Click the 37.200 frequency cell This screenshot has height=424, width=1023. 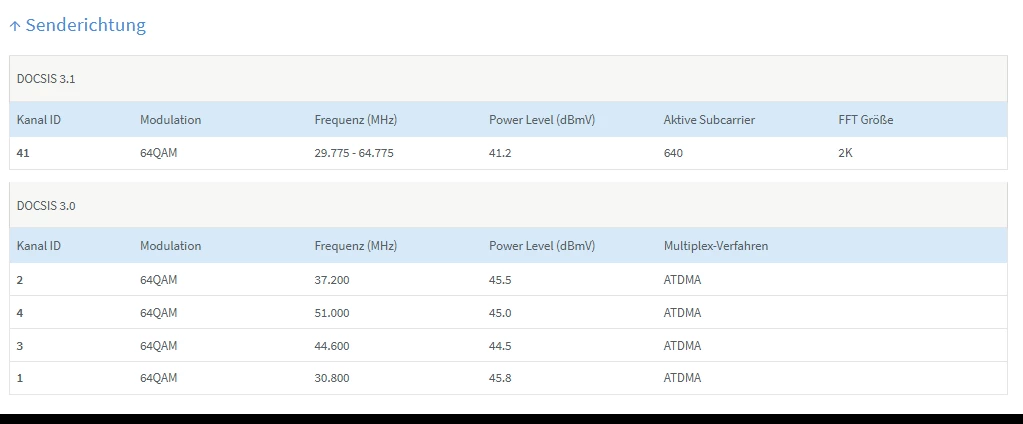point(332,280)
